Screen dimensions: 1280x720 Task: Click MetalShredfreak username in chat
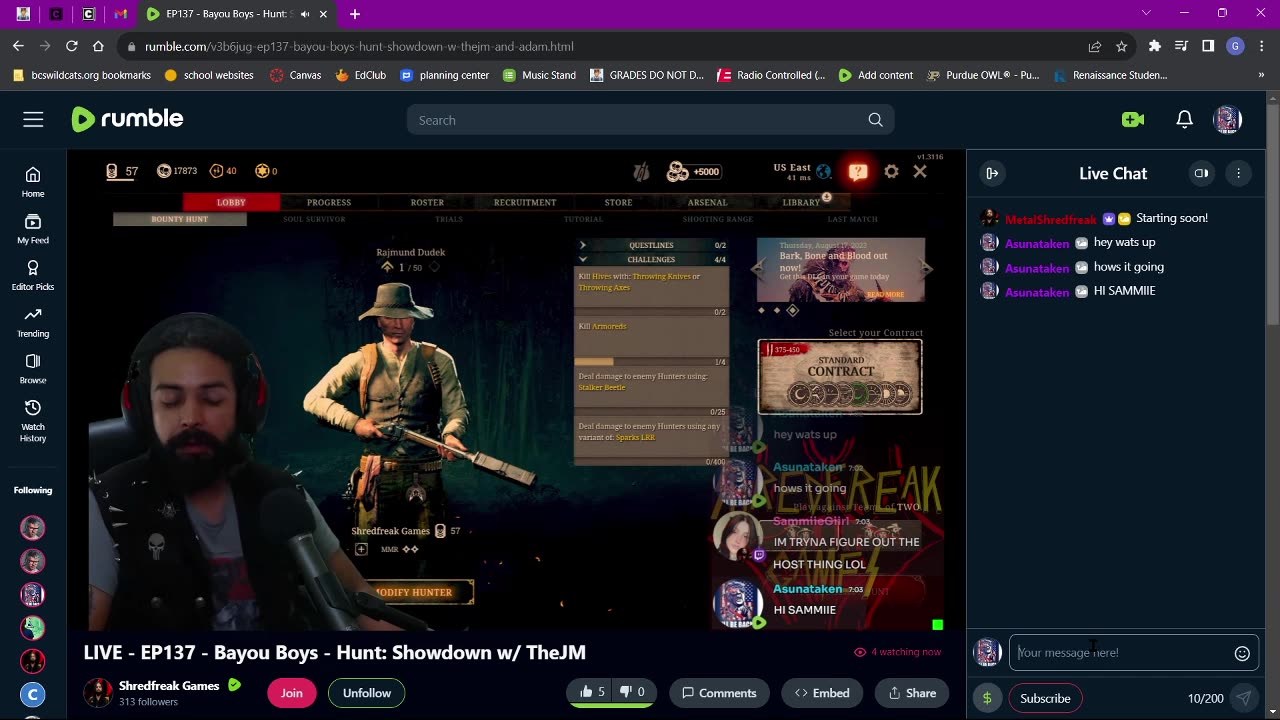point(1050,219)
